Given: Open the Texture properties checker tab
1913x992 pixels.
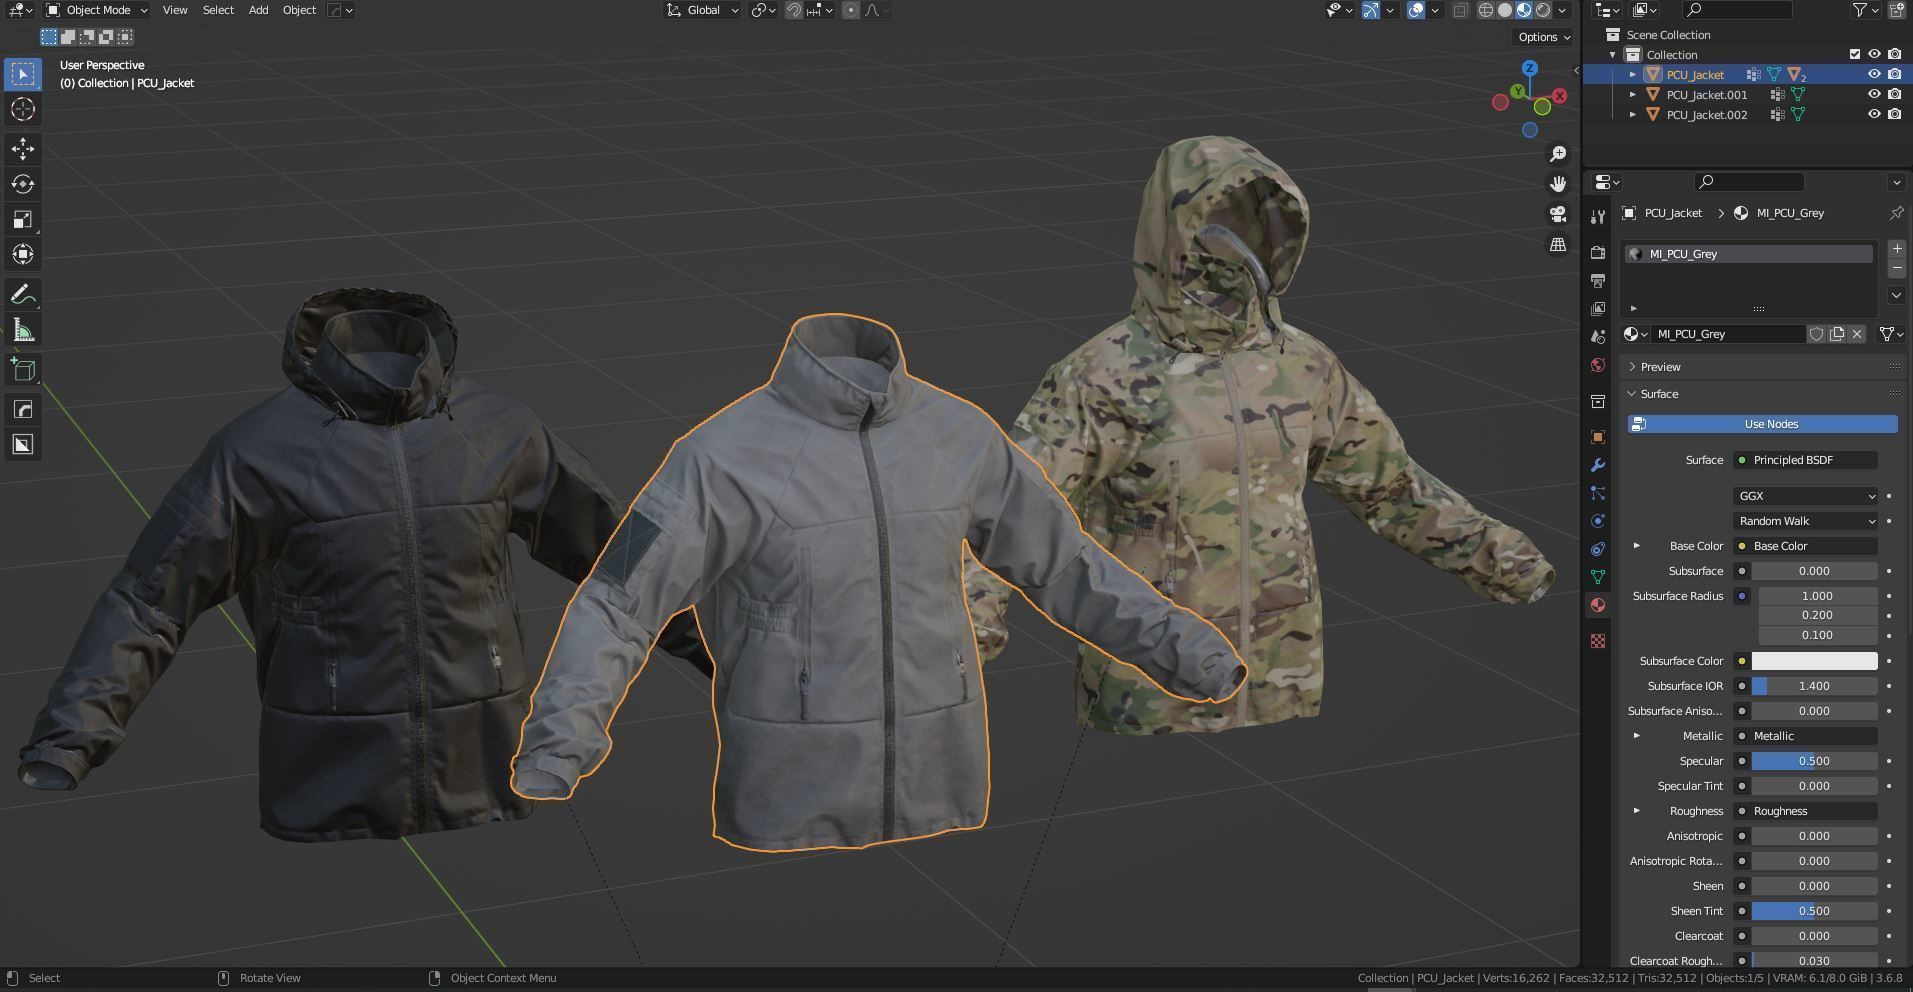Looking at the screenshot, I should pos(1598,641).
